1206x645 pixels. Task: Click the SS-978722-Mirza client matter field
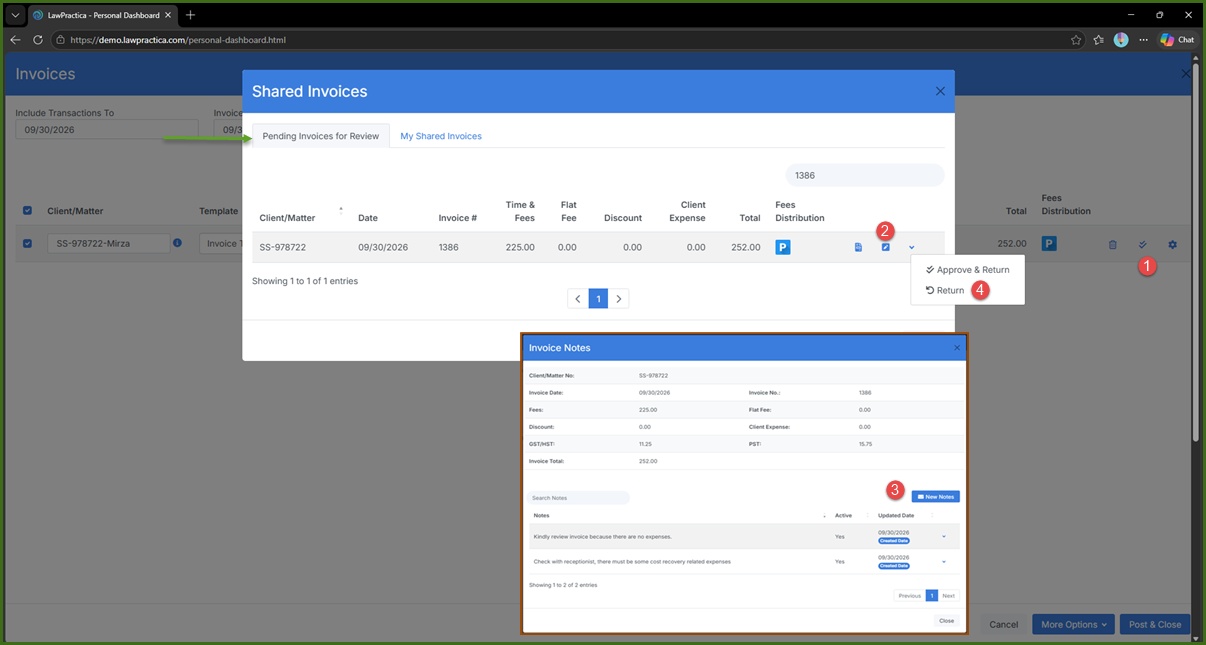point(108,243)
